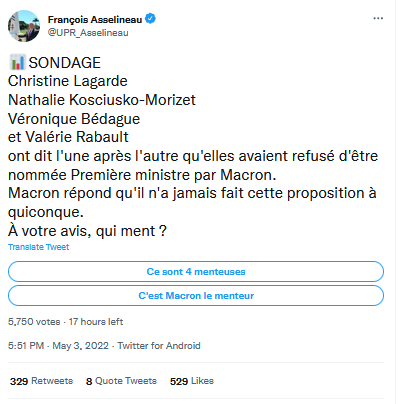Open the François Asselineau display name

95,20
